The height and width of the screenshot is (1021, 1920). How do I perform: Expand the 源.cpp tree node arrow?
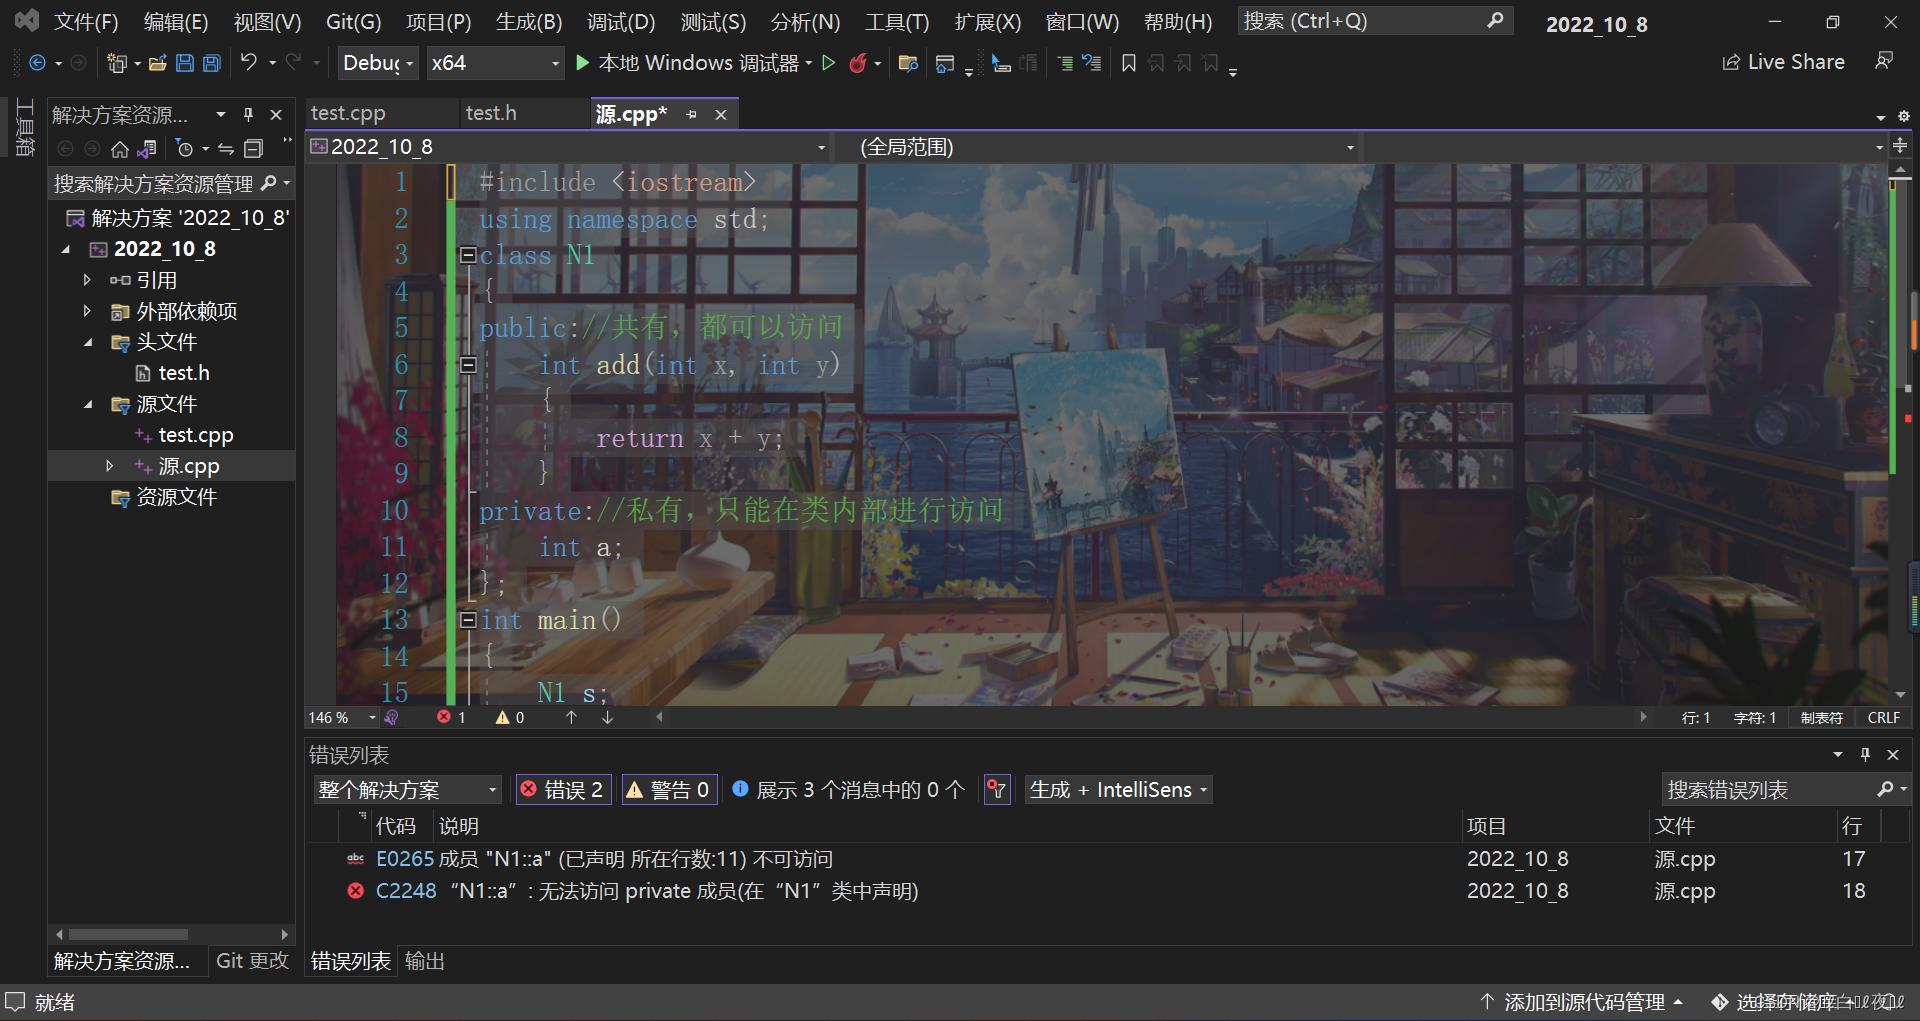pos(110,466)
